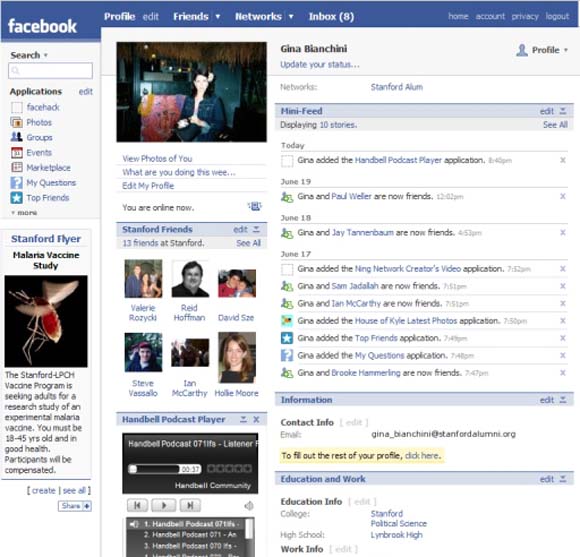Viewport: 580px width, 557px height.
Task: Remove the Brooke Hammerling friendship story
Action: tap(563, 372)
